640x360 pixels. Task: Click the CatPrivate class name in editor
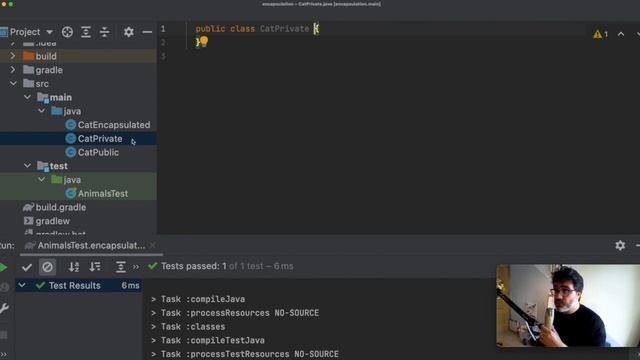click(x=284, y=29)
